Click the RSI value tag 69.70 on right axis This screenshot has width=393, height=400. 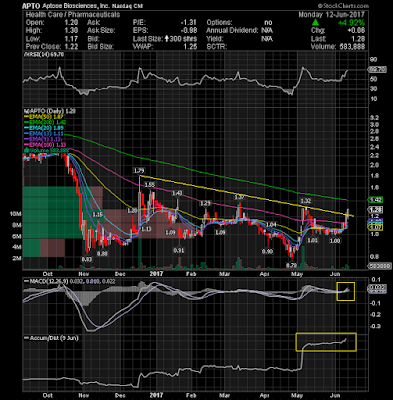click(377, 70)
